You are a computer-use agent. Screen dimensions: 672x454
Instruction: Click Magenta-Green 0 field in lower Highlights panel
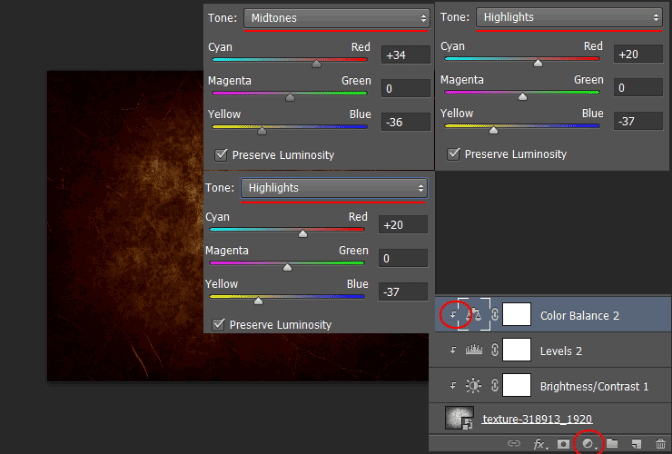point(403,258)
